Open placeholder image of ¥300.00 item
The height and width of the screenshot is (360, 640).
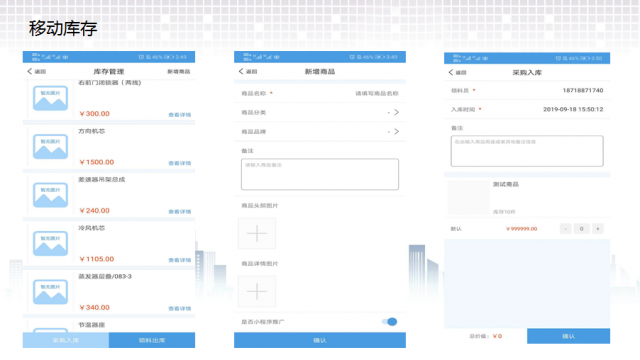[50, 98]
